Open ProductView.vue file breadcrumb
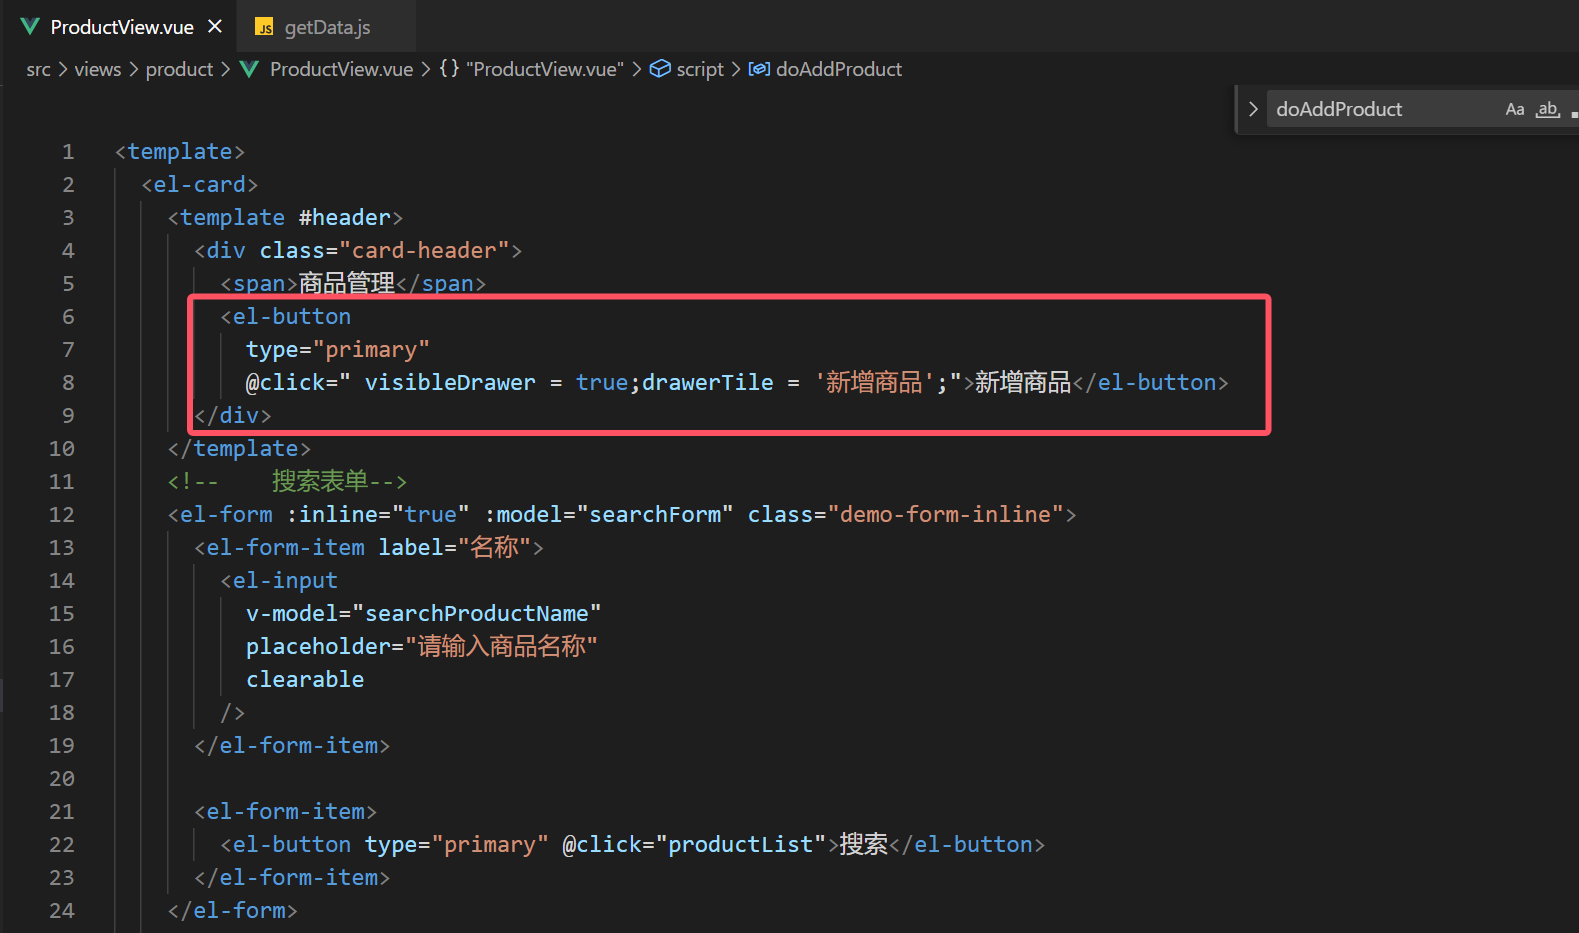Viewport: 1579px width, 933px height. point(341,69)
